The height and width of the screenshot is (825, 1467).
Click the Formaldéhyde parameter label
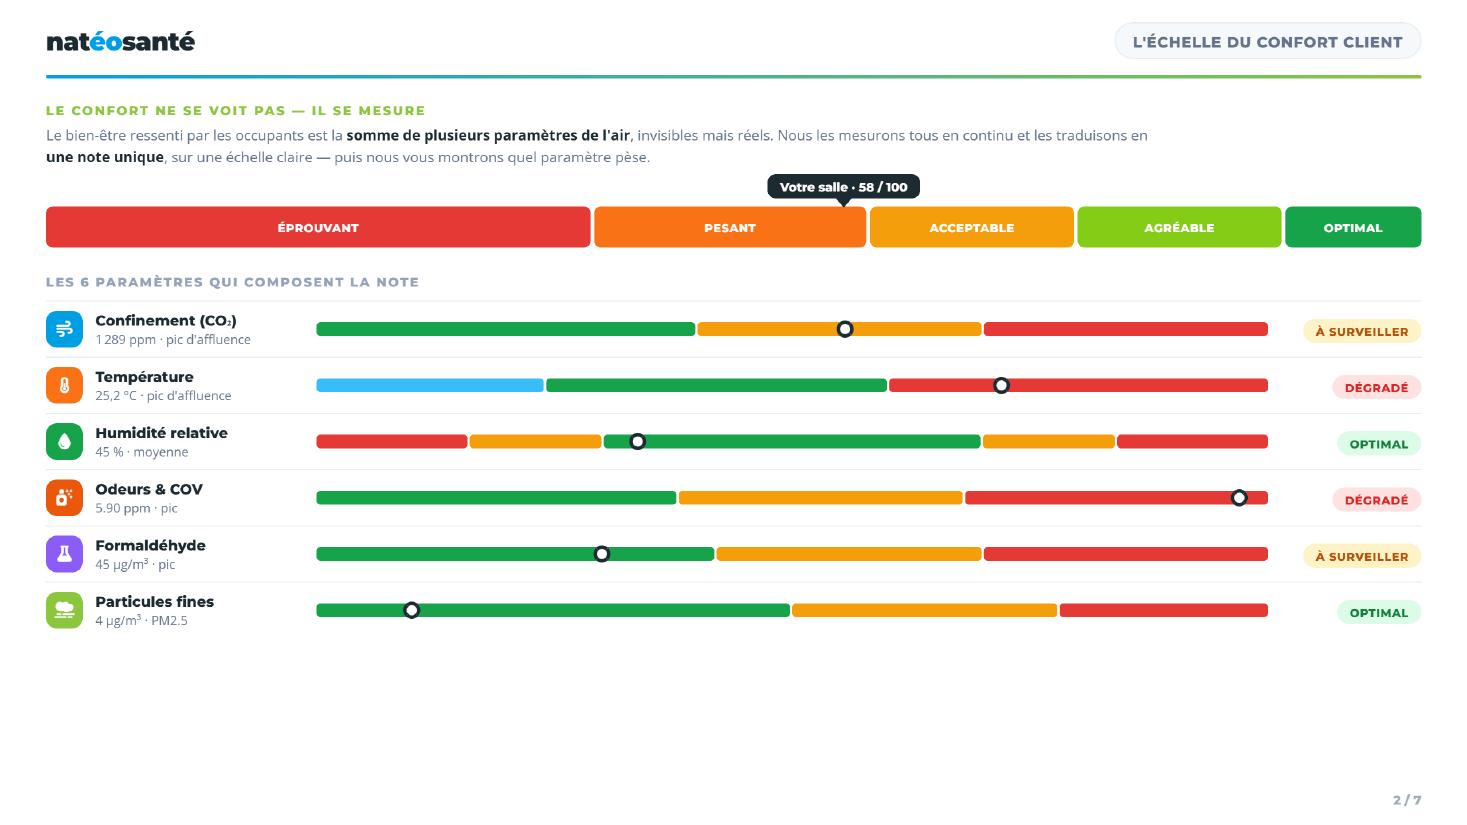[x=150, y=545]
